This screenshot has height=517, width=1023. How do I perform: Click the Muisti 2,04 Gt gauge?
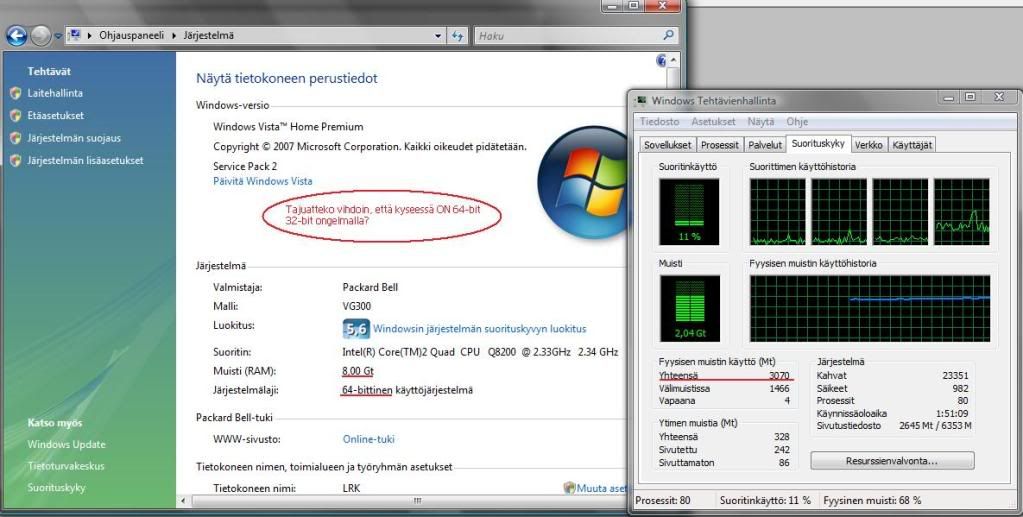pos(690,308)
